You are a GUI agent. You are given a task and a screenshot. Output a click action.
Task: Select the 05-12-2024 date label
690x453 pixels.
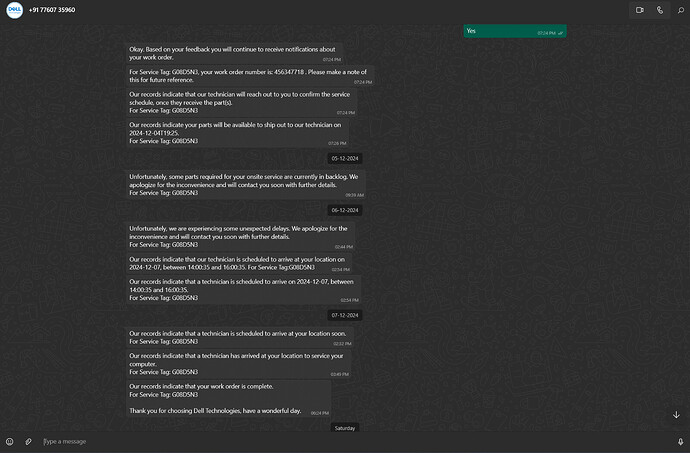click(345, 158)
